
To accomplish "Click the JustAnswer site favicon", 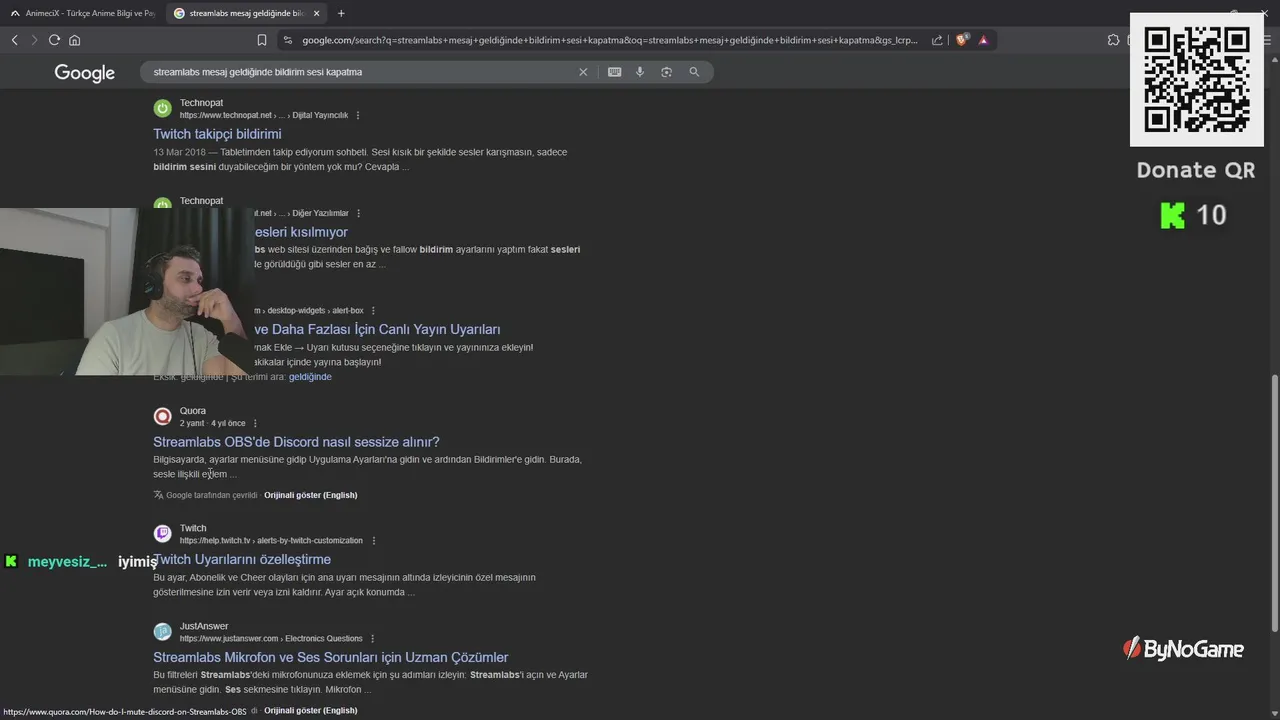I will [x=163, y=632].
